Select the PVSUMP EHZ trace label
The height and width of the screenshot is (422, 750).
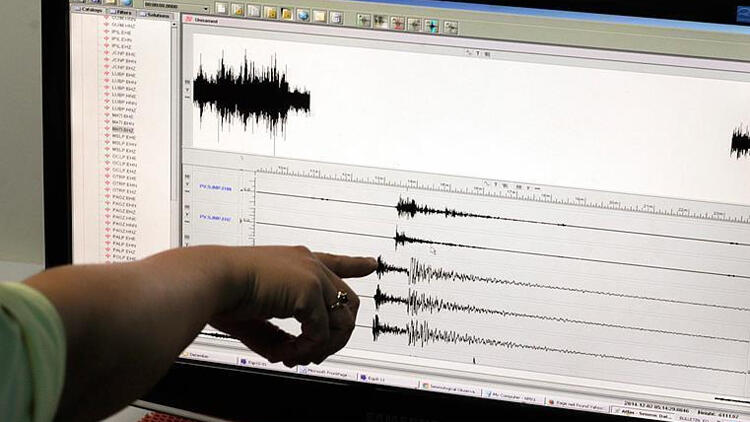click(215, 217)
